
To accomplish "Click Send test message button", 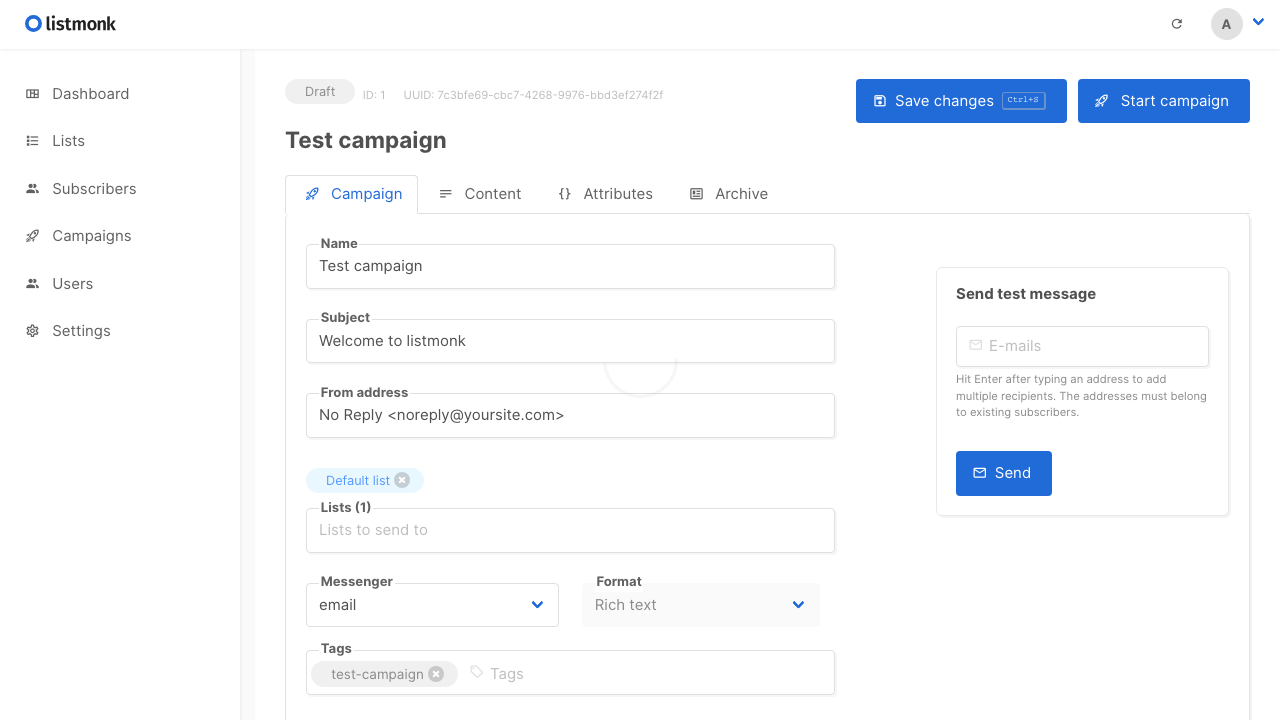I will point(1004,473).
